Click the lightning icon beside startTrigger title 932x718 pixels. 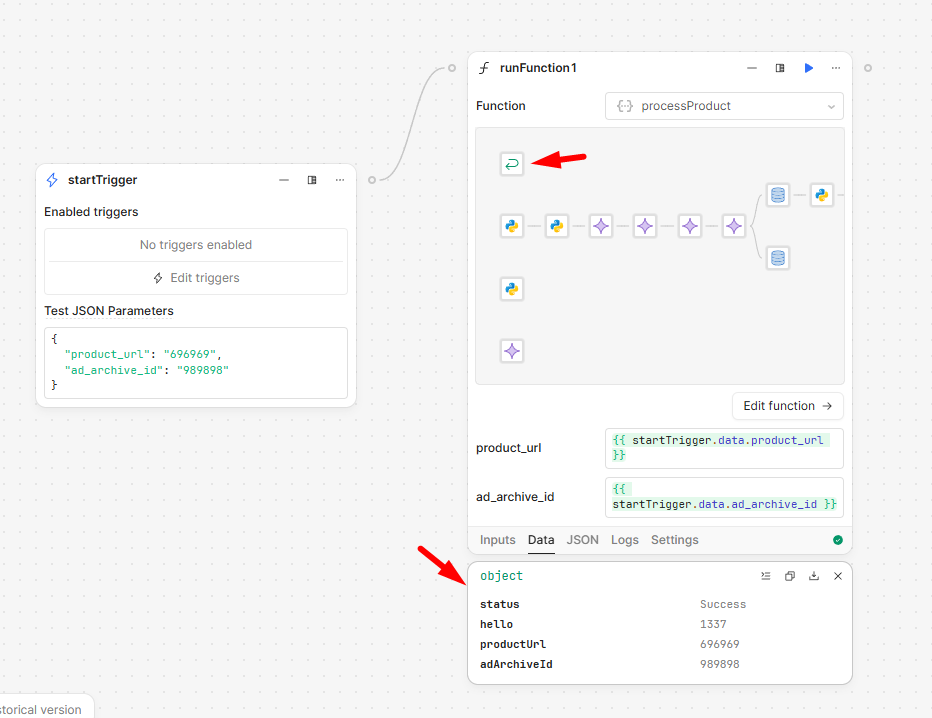coord(52,180)
